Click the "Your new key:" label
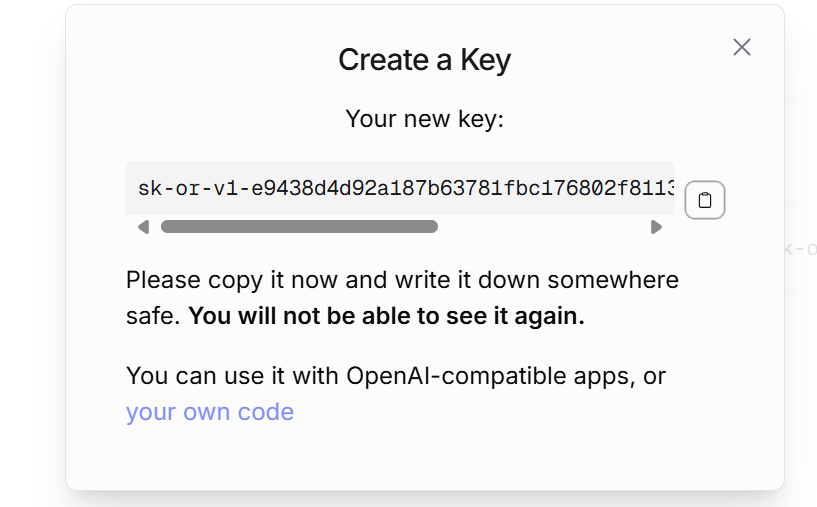 (x=425, y=119)
